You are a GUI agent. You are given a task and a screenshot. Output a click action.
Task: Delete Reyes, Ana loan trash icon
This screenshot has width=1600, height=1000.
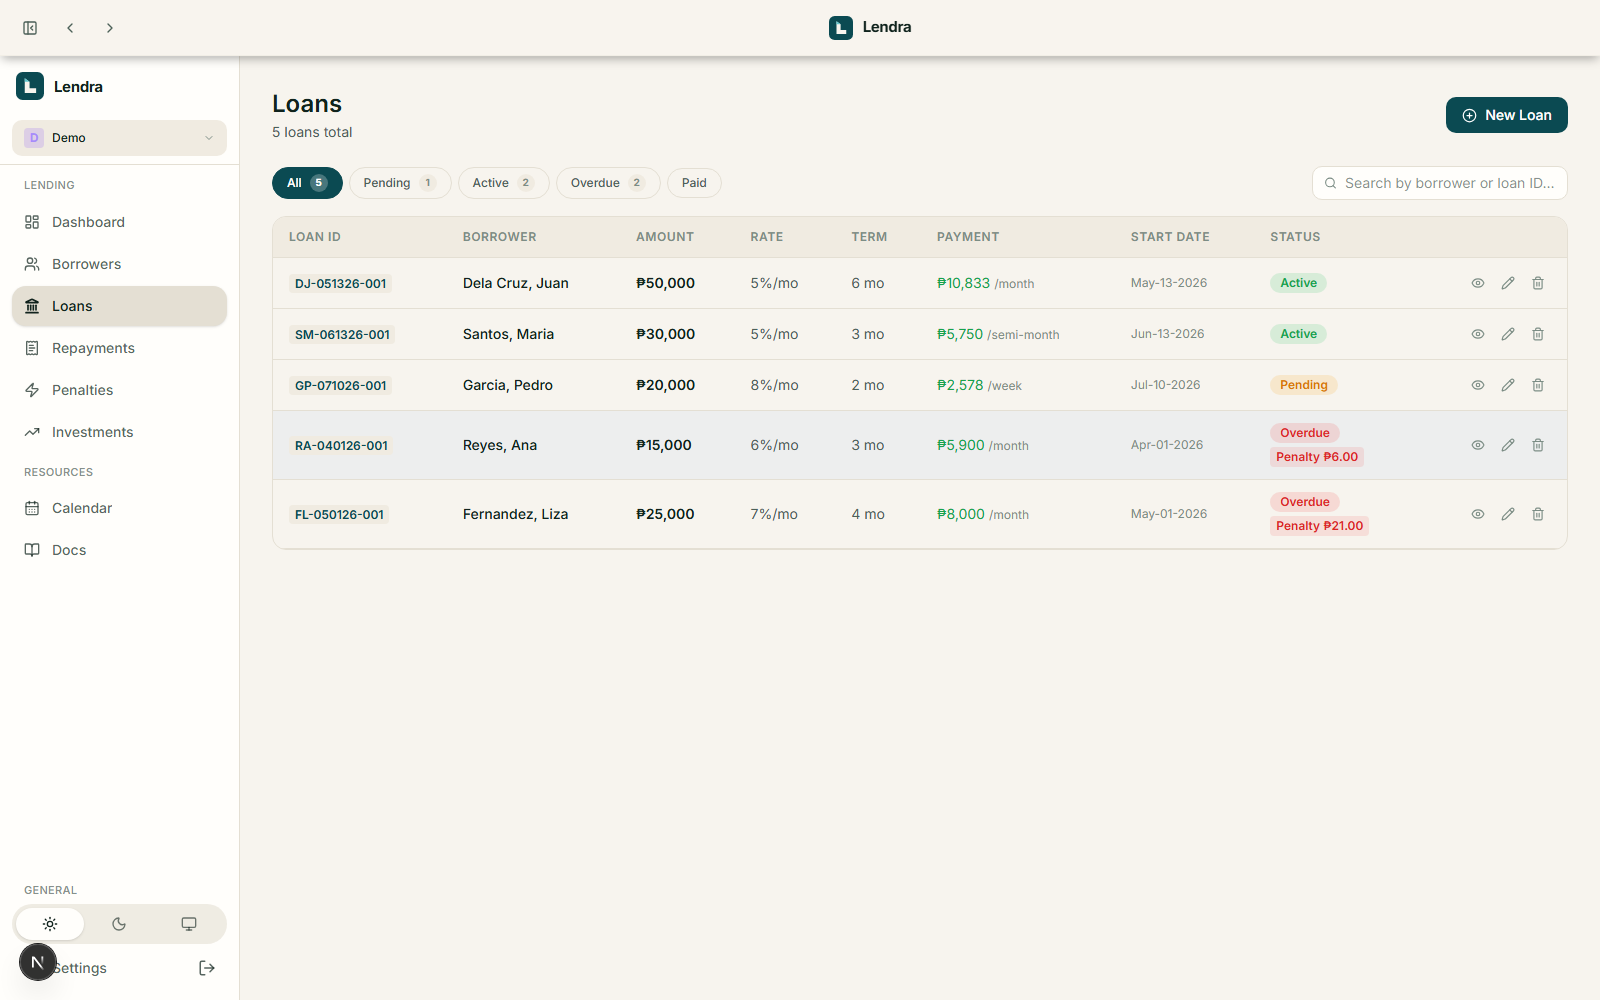pos(1538,445)
